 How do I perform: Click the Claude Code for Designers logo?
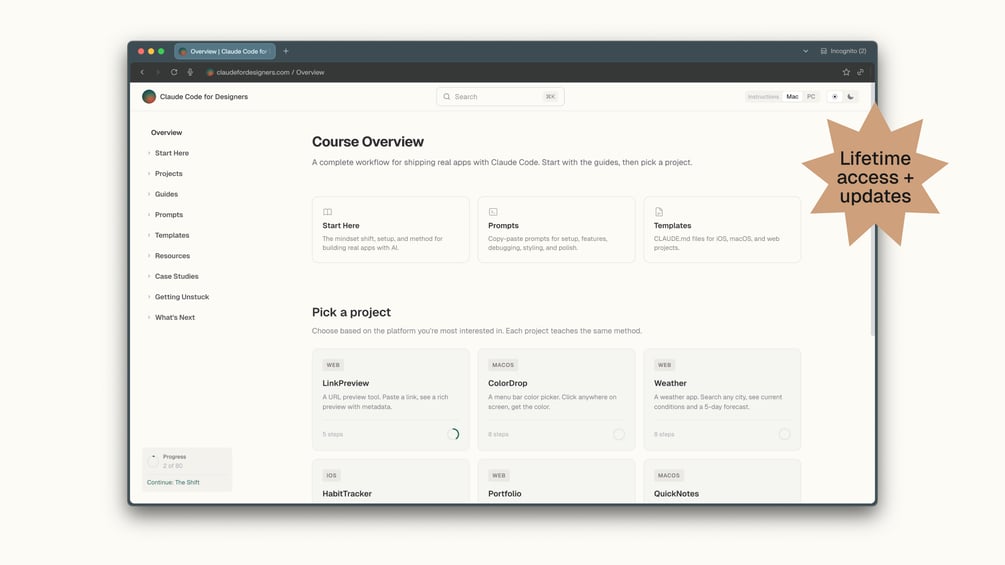tap(149, 97)
